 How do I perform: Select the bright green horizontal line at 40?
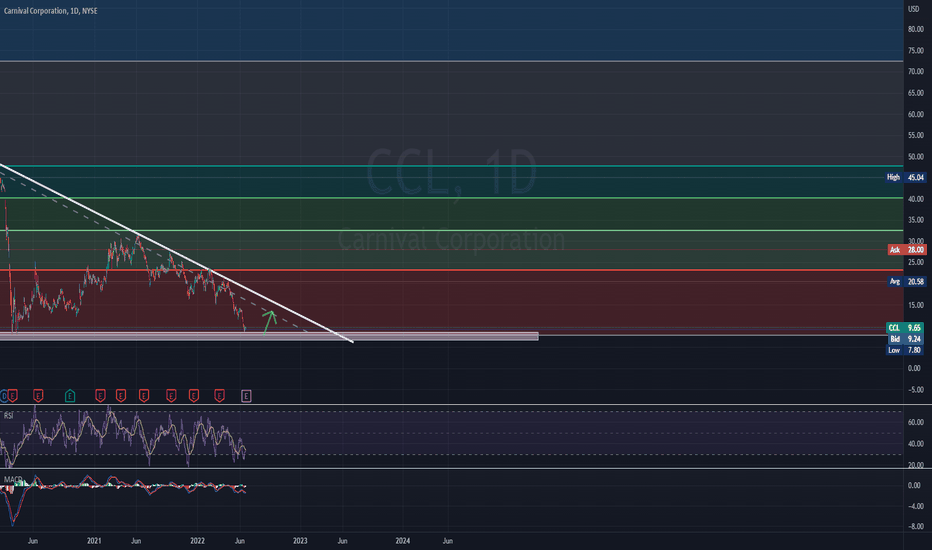452,198
